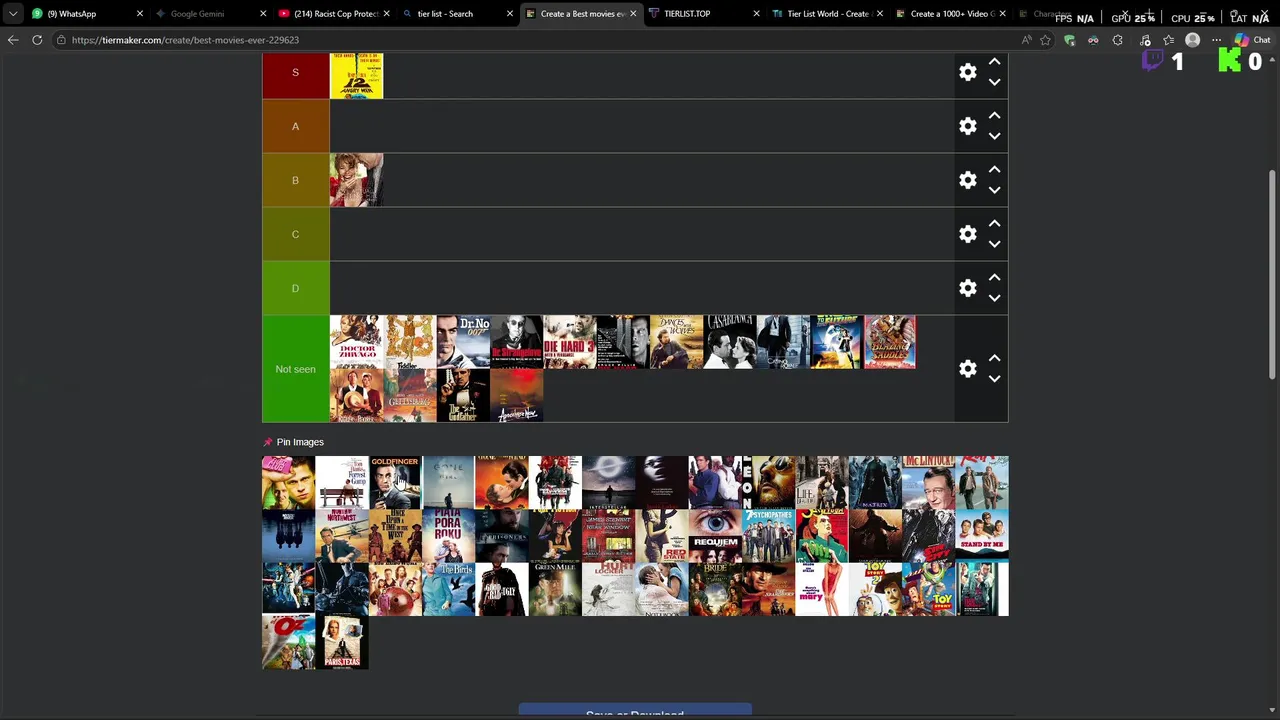
Task: Open settings gear for the Not seen row
Action: click(968, 369)
